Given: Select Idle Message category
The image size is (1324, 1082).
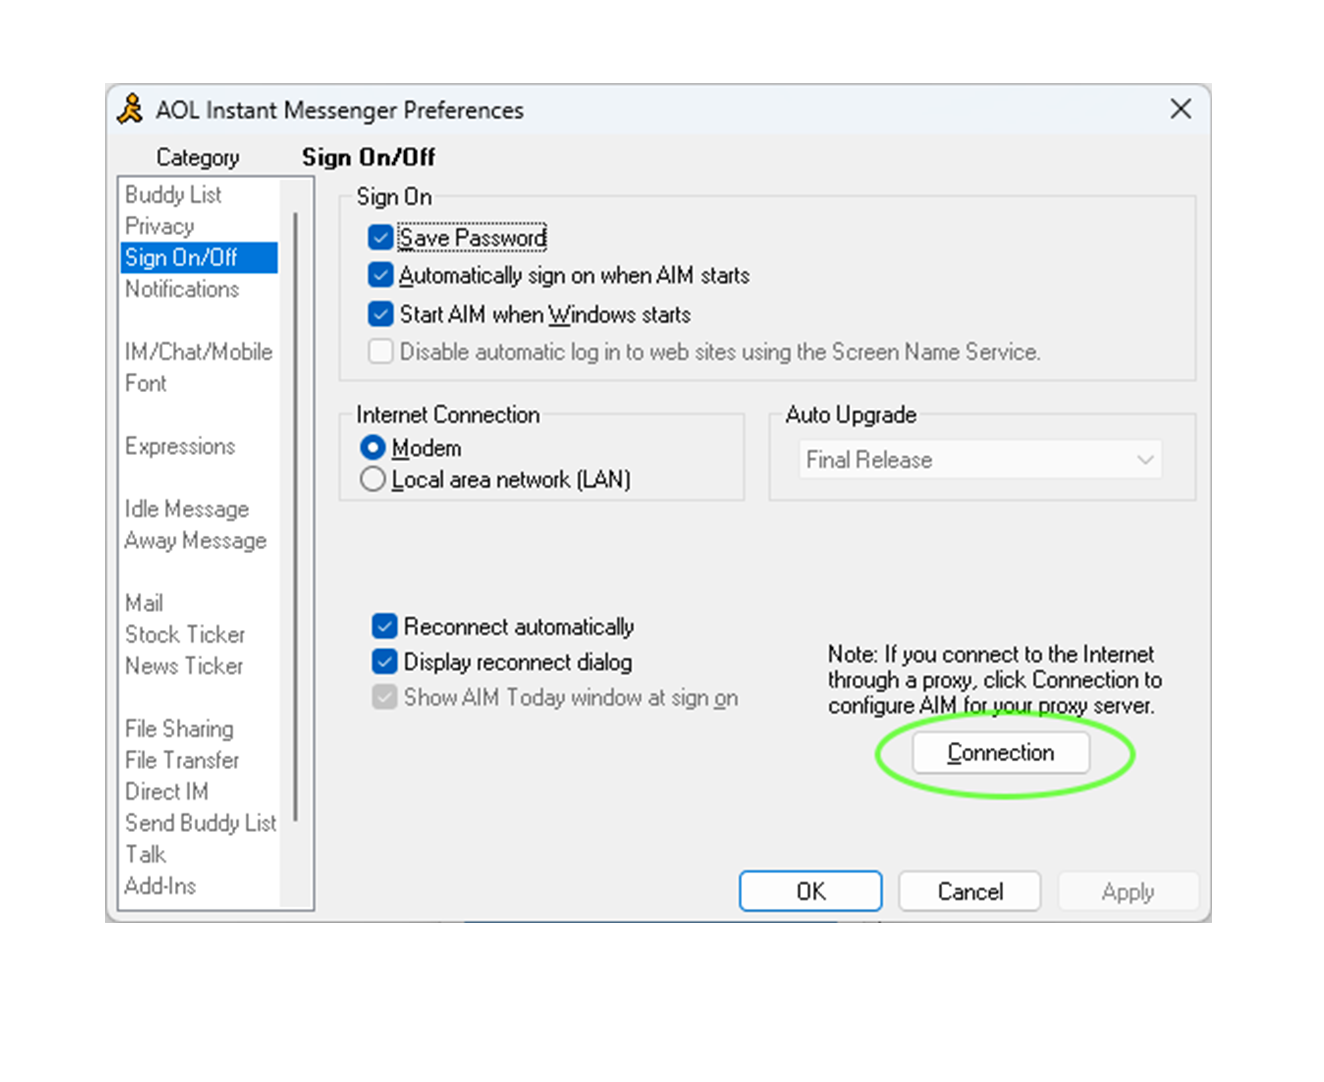Looking at the screenshot, I should click(187, 509).
